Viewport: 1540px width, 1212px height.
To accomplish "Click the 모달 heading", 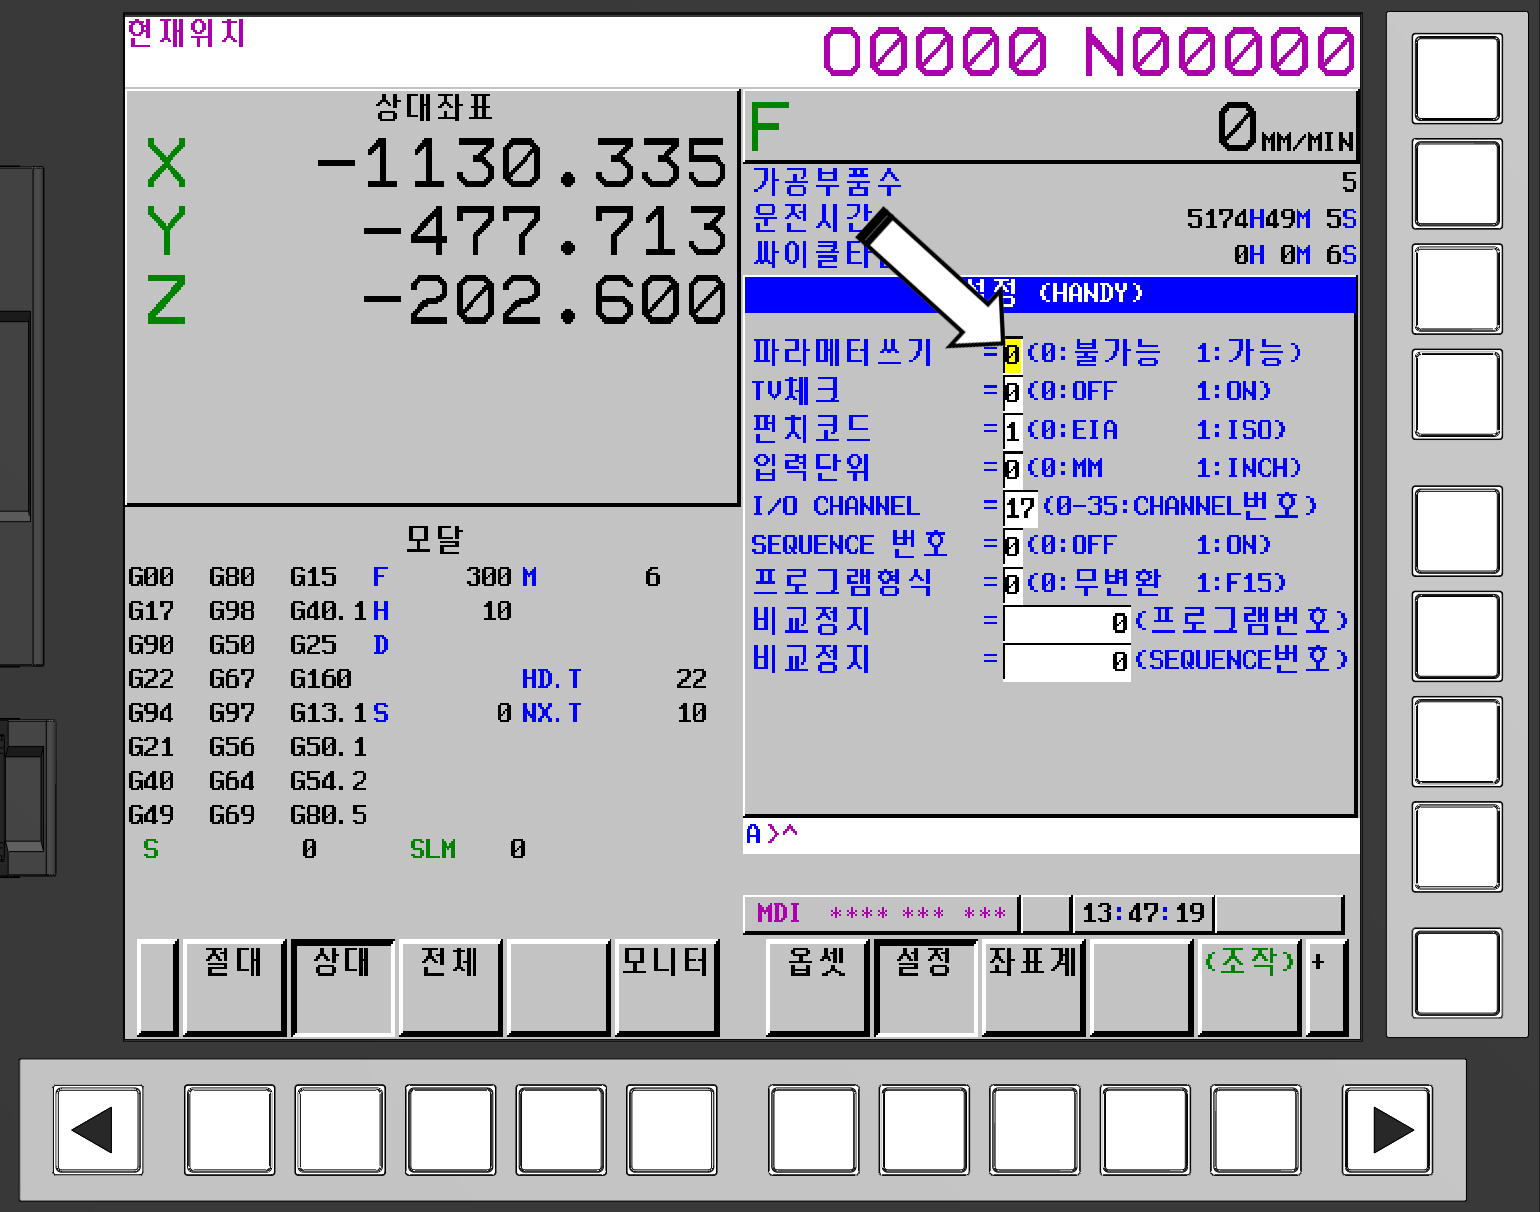I will point(434,539).
